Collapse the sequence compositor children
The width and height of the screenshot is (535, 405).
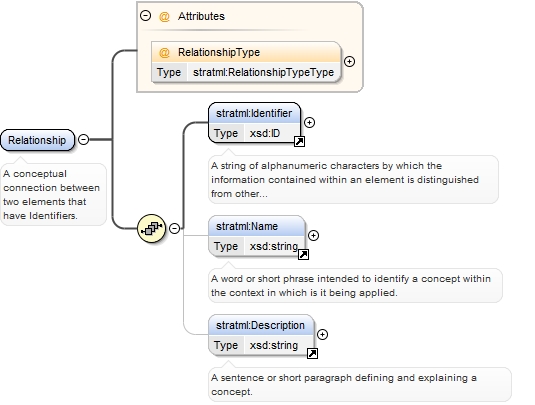tap(174, 228)
